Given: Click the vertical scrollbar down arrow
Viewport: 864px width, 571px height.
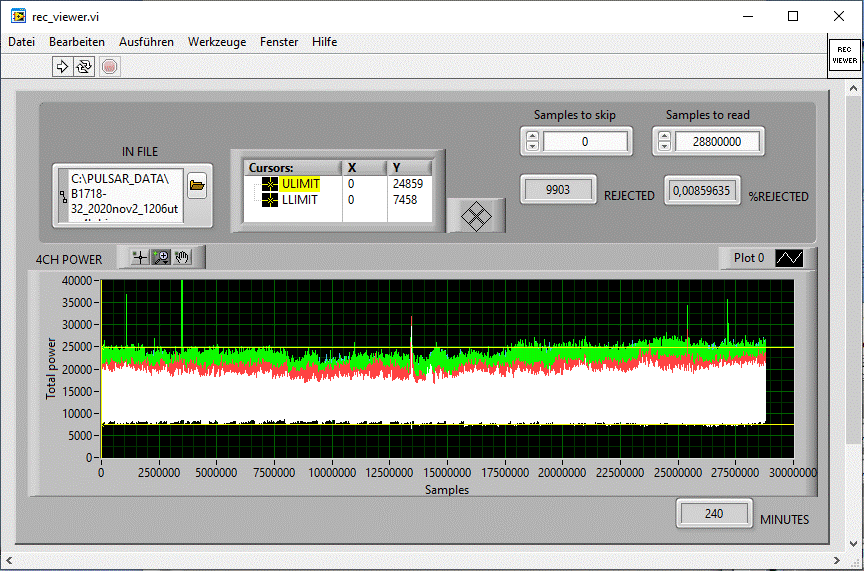Looking at the screenshot, I should [x=854, y=543].
